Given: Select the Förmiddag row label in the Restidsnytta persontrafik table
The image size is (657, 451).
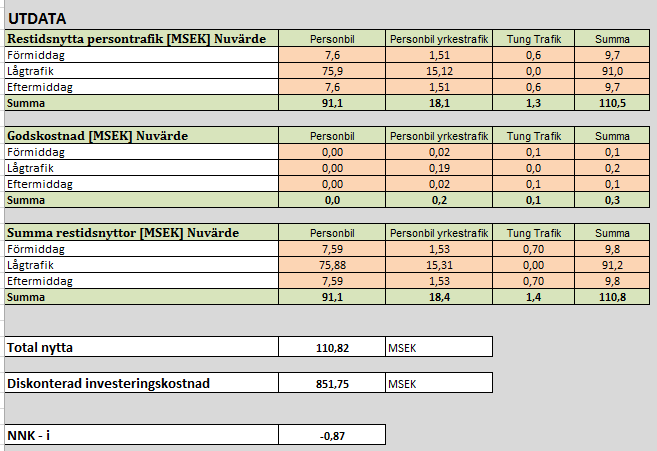Looking at the screenshot, I should (142, 55).
